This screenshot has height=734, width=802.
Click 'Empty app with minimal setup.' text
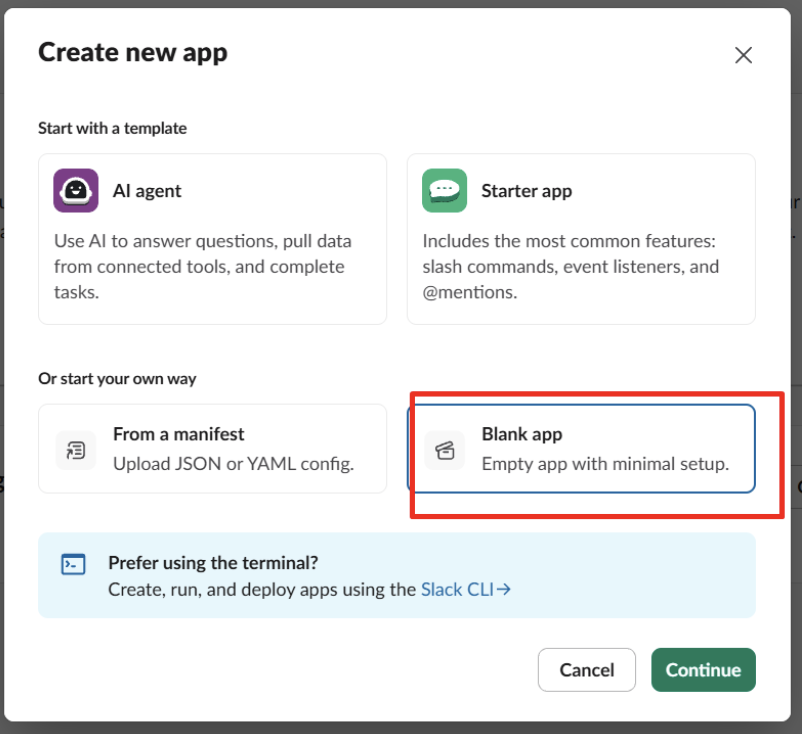pos(605,463)
